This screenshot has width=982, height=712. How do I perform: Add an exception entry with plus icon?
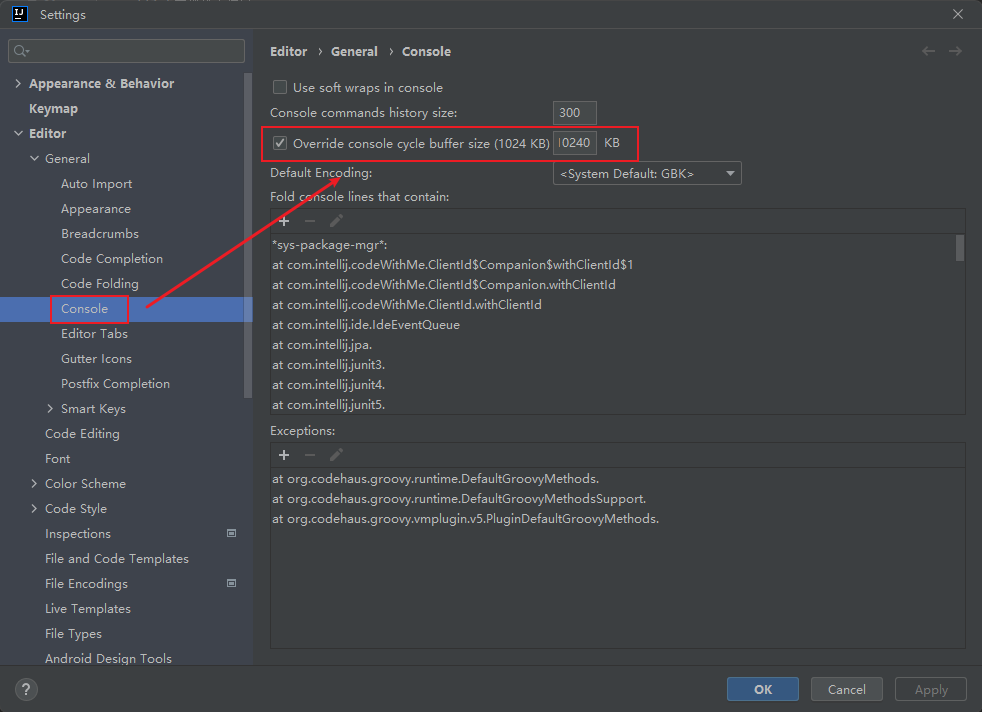tap(284, 455)
